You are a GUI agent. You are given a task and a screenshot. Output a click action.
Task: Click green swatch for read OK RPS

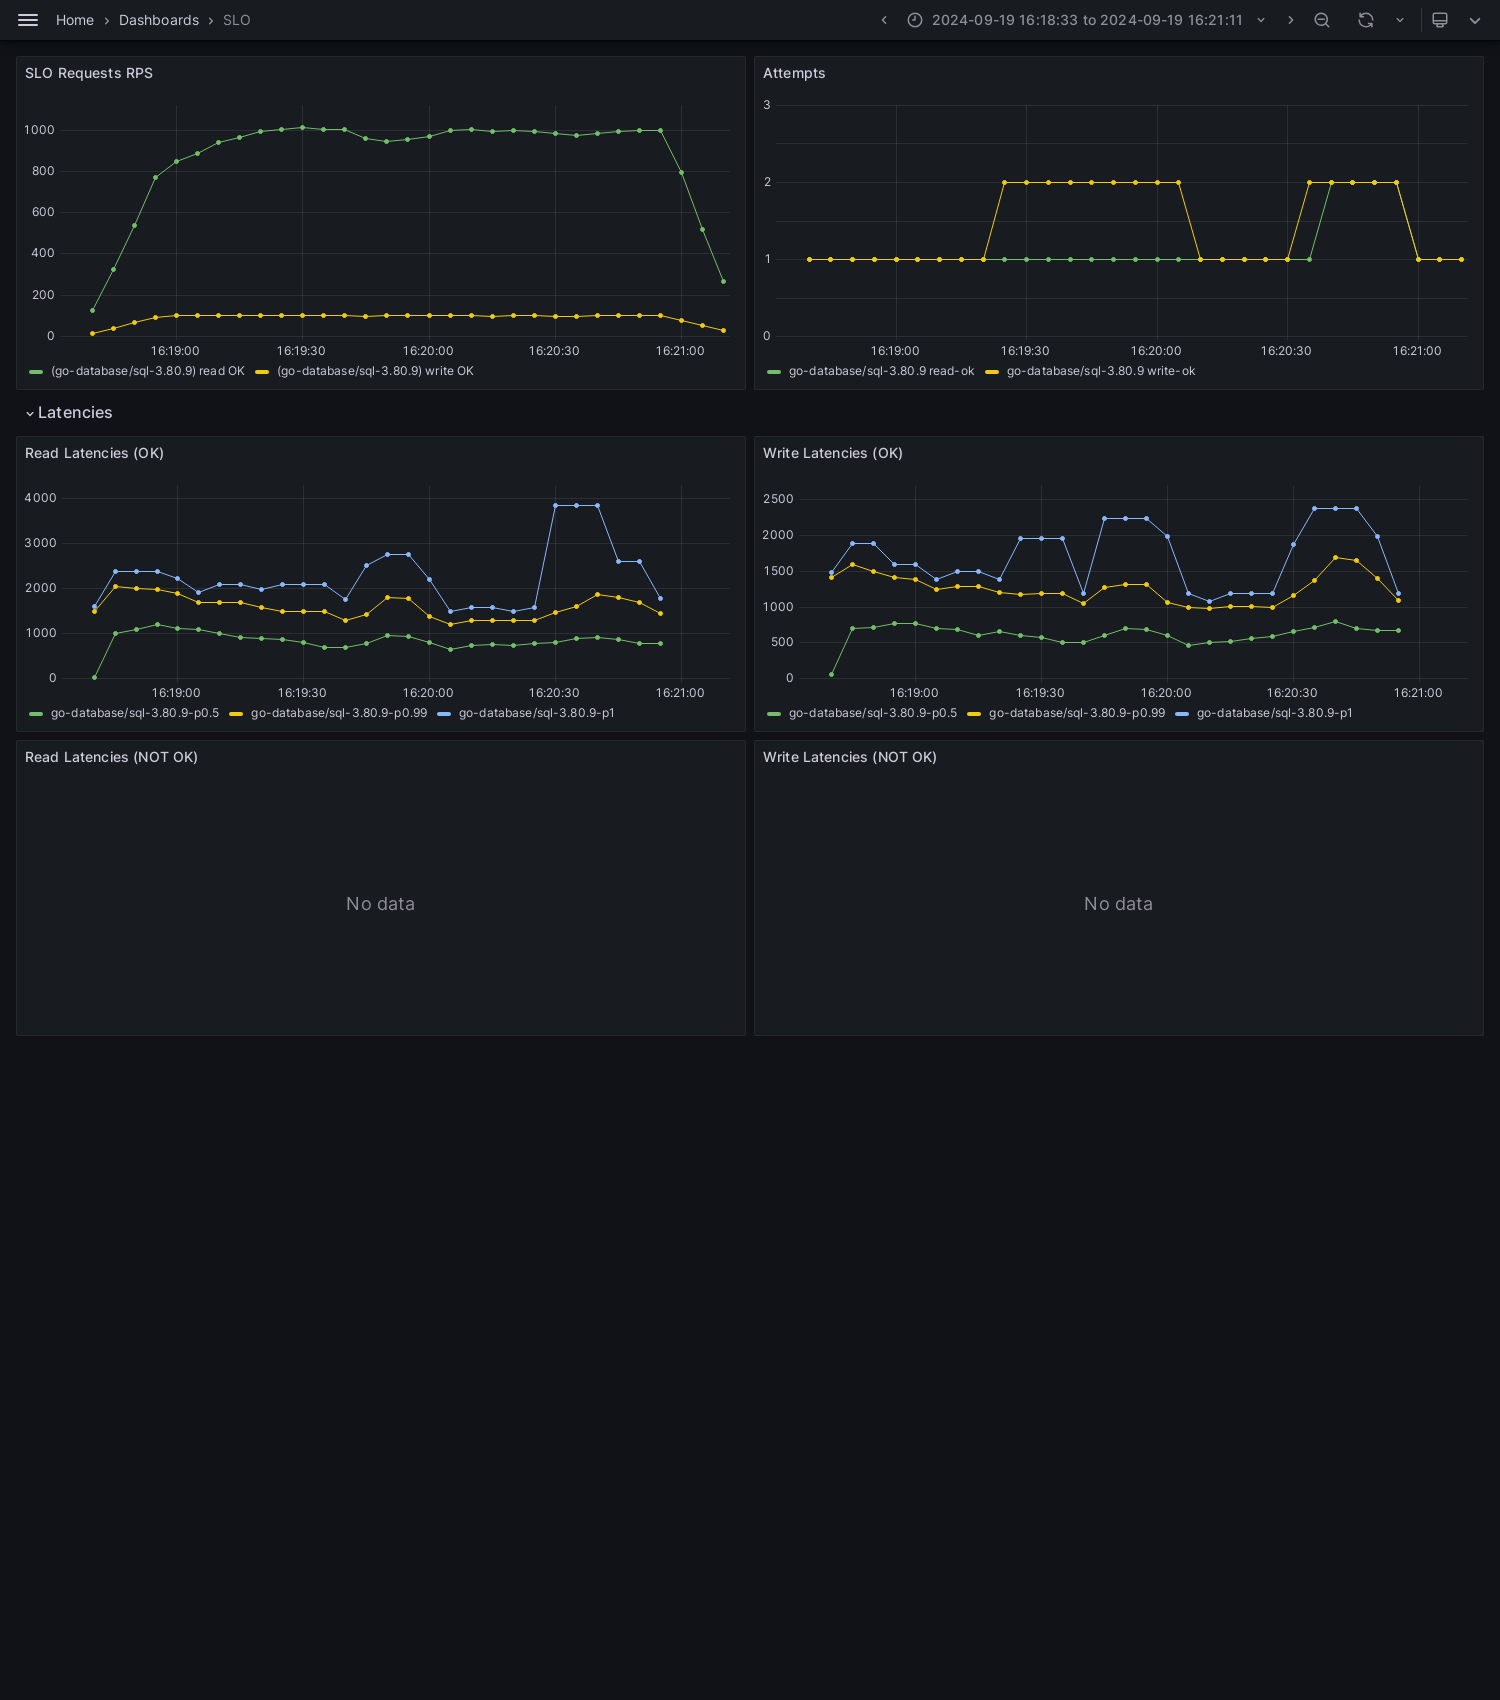click(x=36, y=372)
